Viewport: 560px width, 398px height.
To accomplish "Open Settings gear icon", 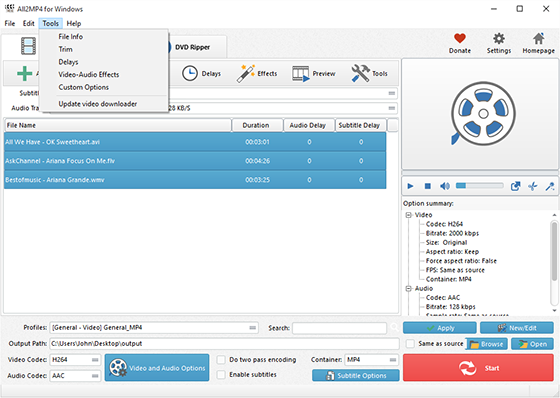I will [x=499, y=39].
